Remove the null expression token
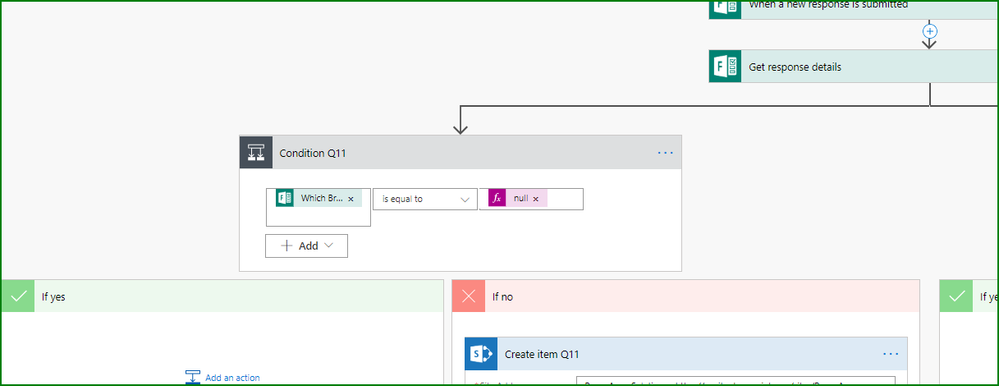 click(536, 199)
